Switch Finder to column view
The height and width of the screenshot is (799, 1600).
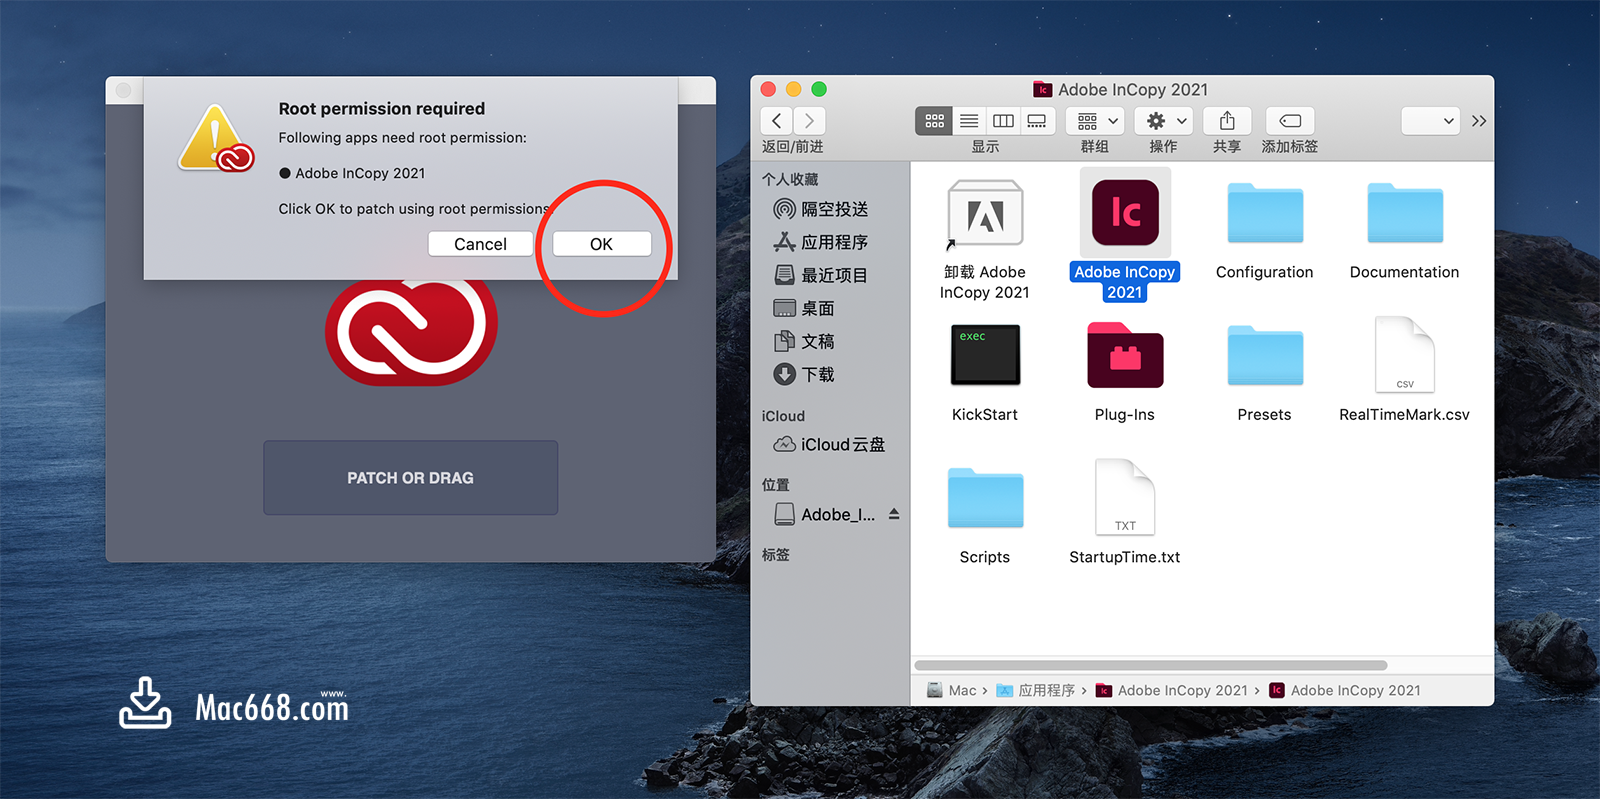[1003, 121]
